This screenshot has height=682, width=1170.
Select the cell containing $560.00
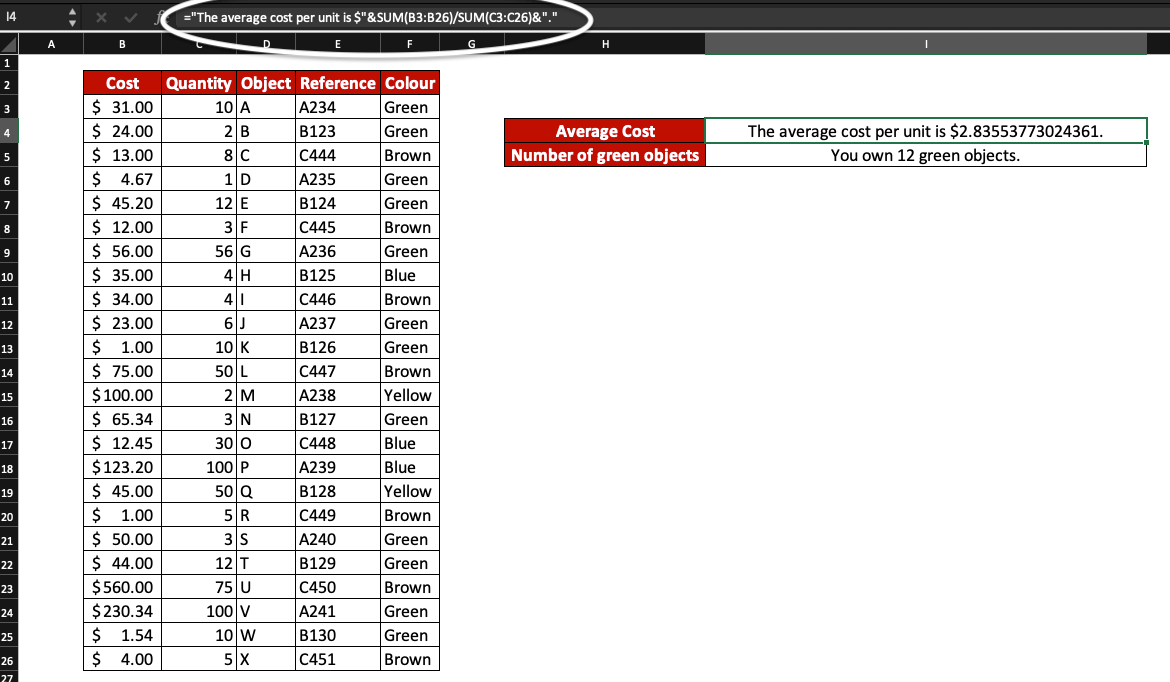coord(122,587)
